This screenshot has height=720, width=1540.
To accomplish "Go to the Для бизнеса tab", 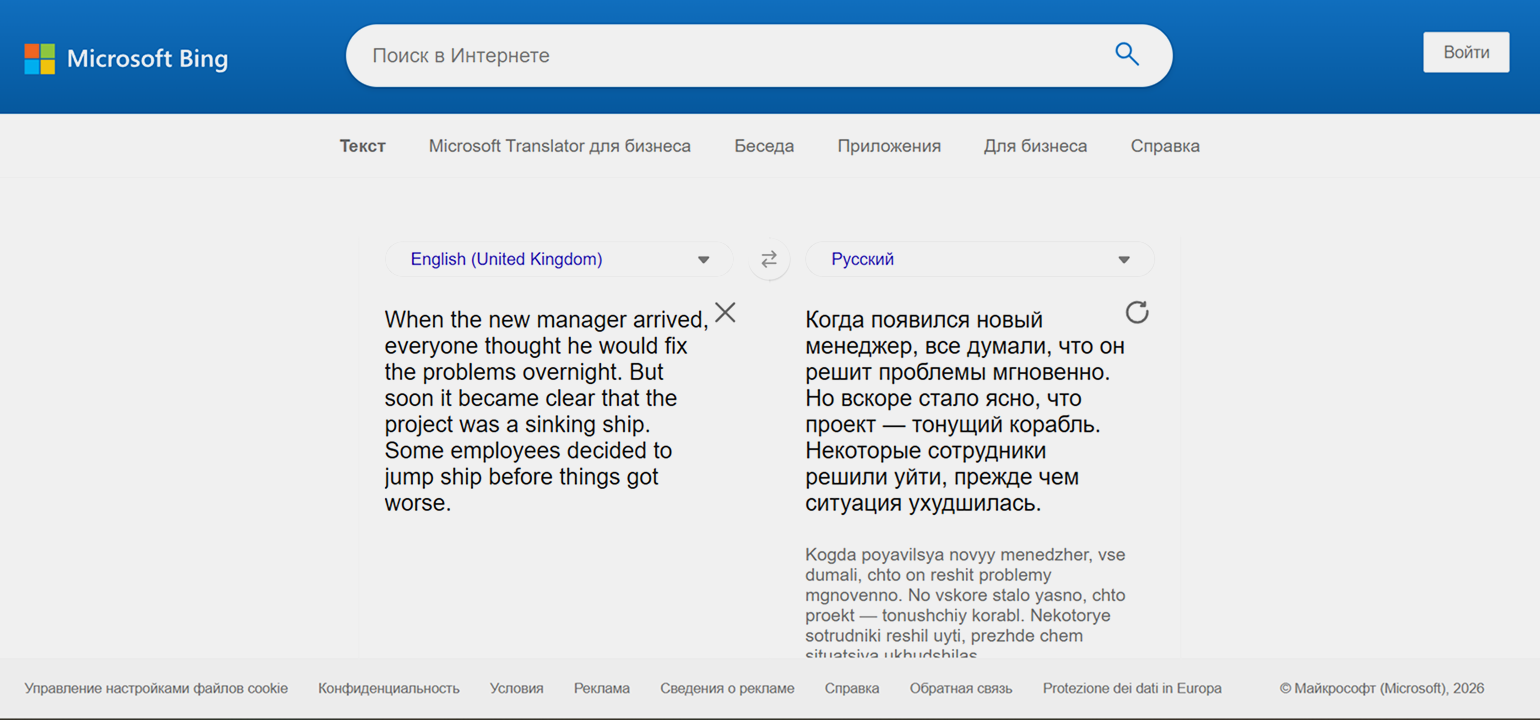I will click(1035, 146).
